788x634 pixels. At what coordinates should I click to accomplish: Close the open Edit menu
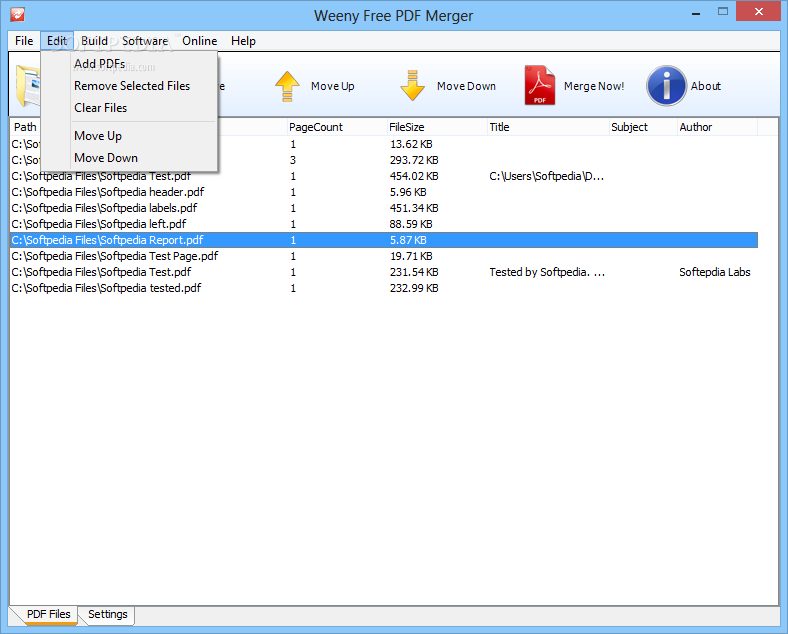(57, 41)
